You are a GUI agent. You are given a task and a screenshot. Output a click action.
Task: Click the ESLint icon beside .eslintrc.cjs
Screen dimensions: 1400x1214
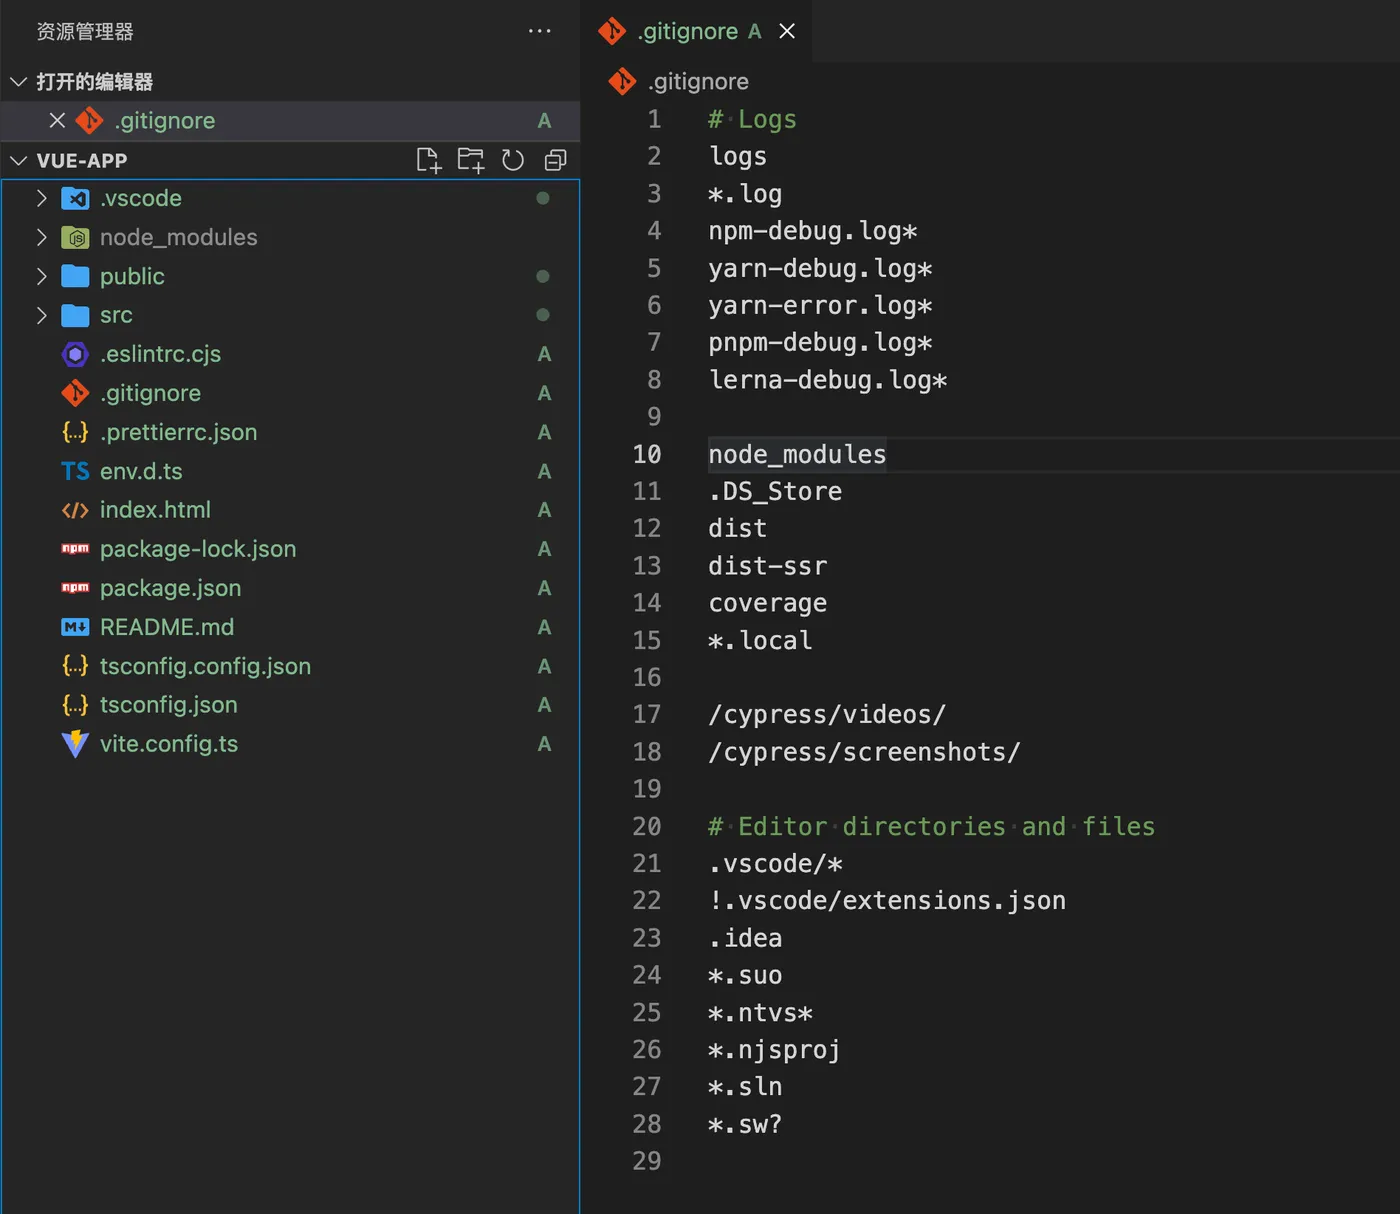(75, 354)
